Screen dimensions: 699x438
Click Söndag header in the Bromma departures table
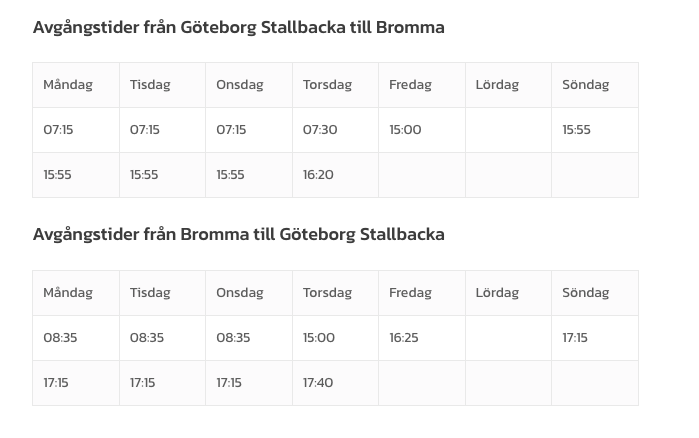tap(585, 293)
